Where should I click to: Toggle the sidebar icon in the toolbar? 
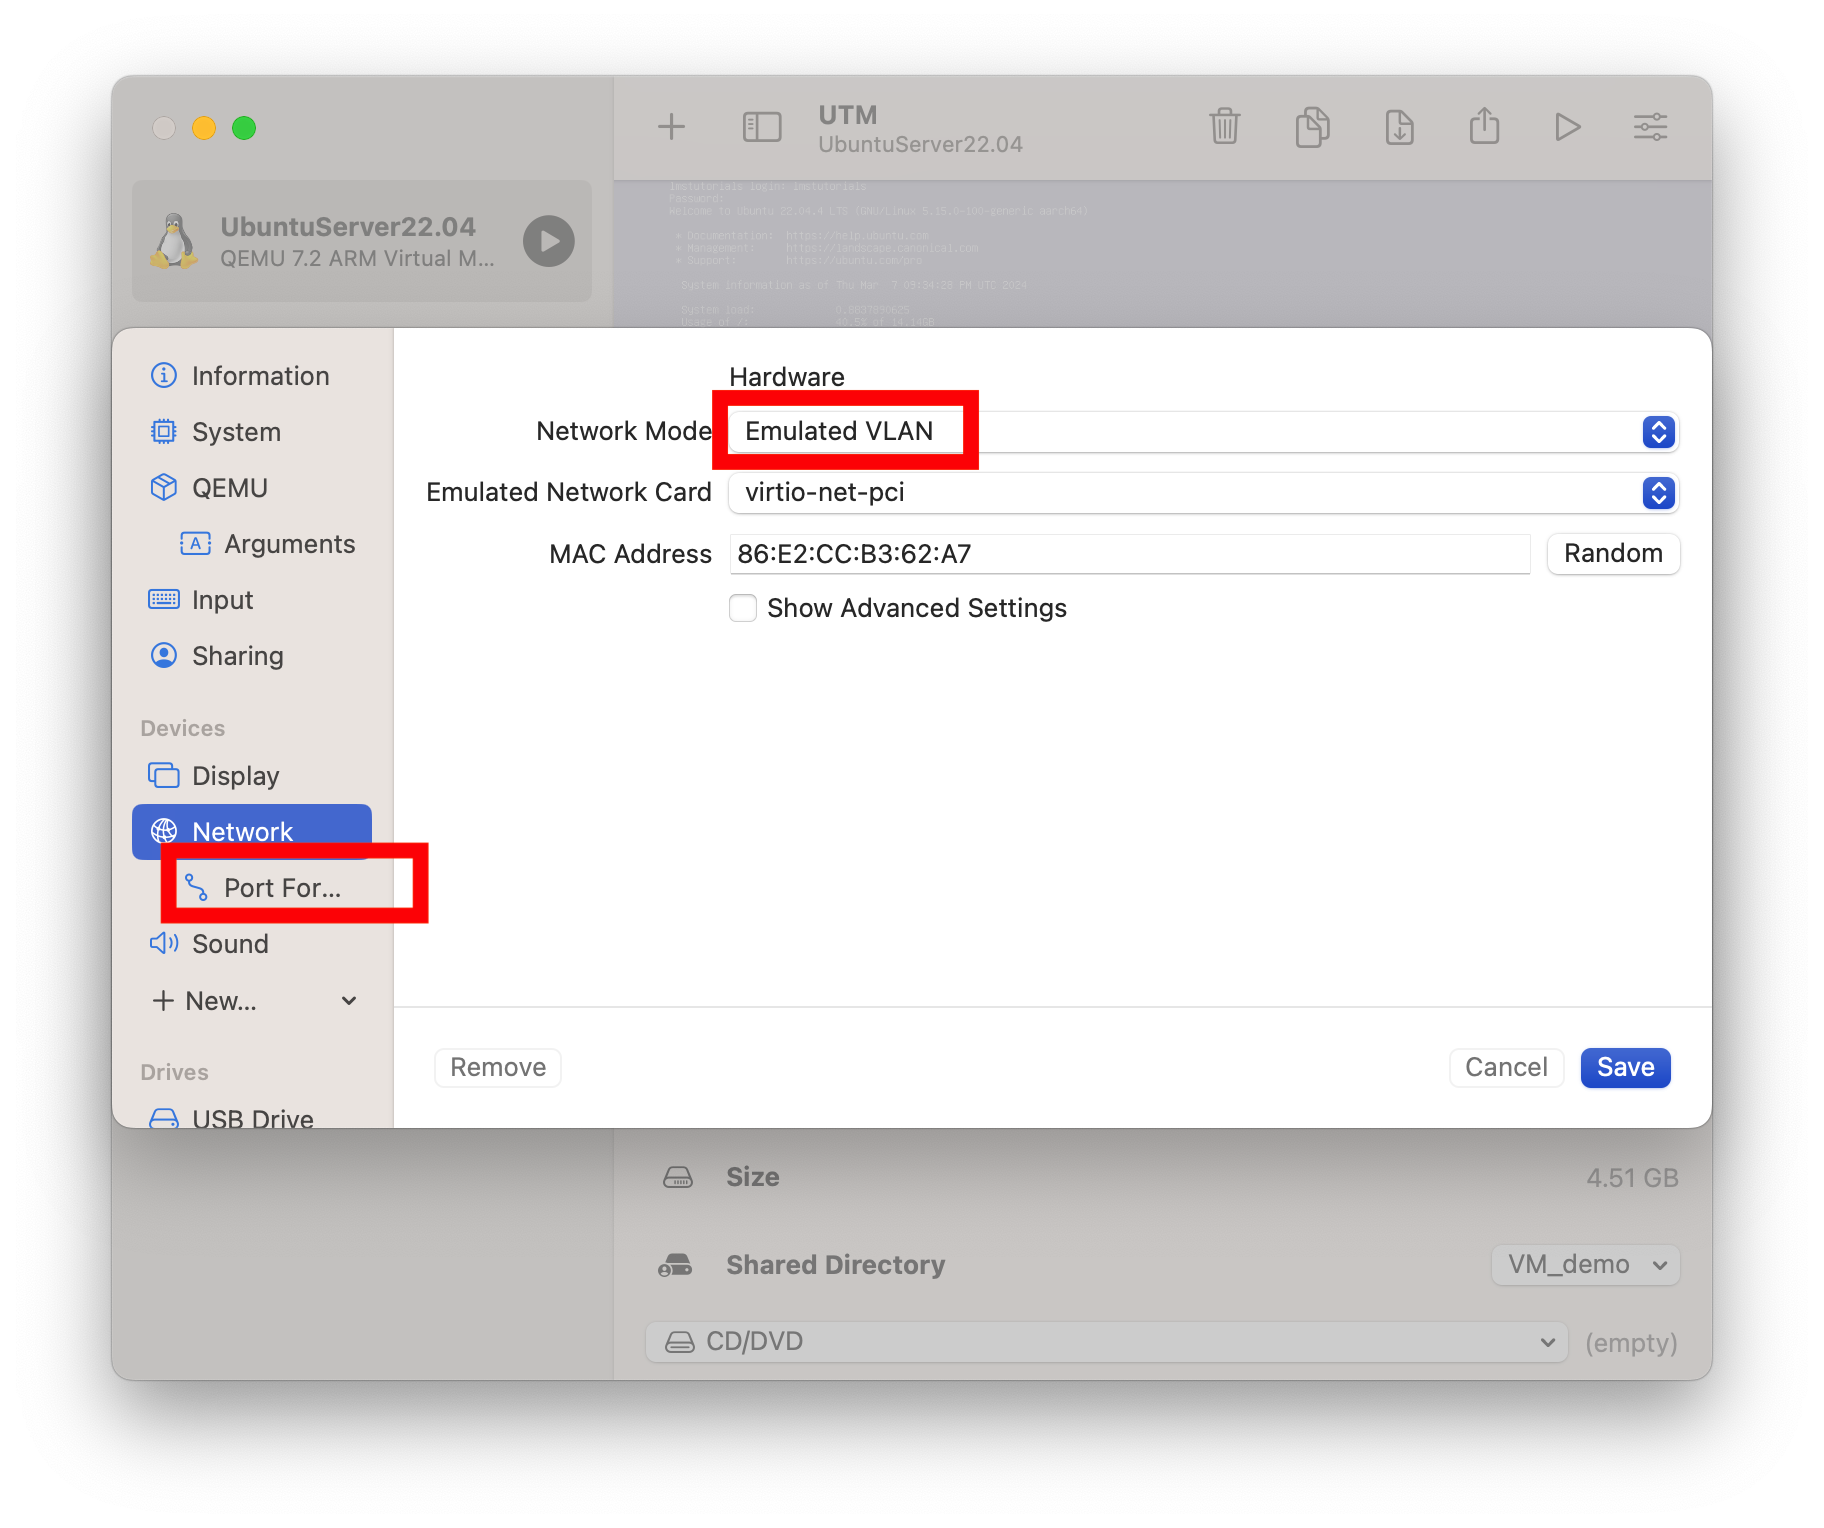tap(761, 127)
